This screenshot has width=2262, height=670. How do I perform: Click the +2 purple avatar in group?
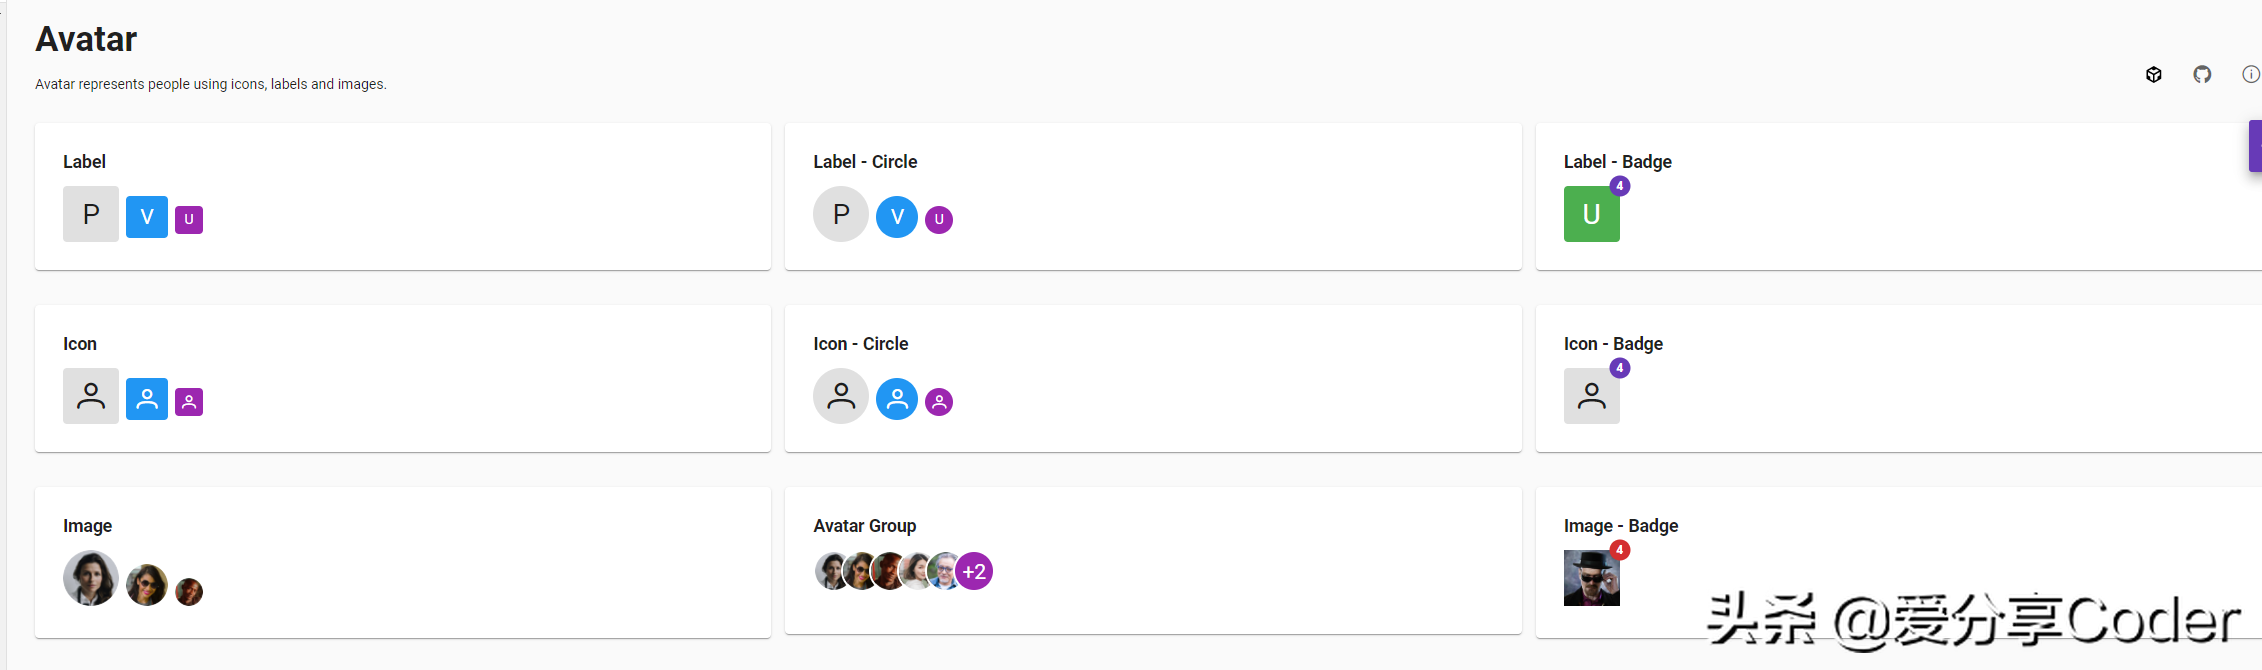[x=974, y=571]
